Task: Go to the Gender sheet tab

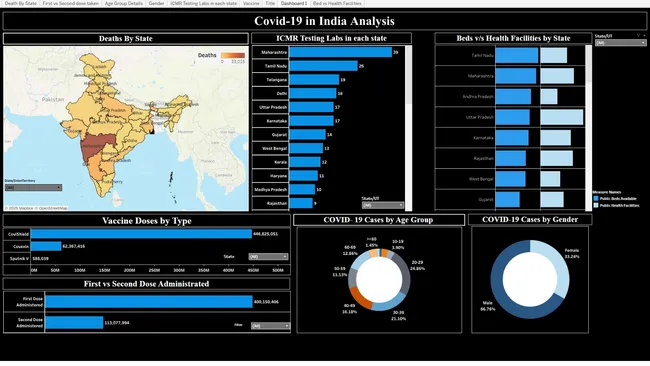Action: (x=156, y=3)
